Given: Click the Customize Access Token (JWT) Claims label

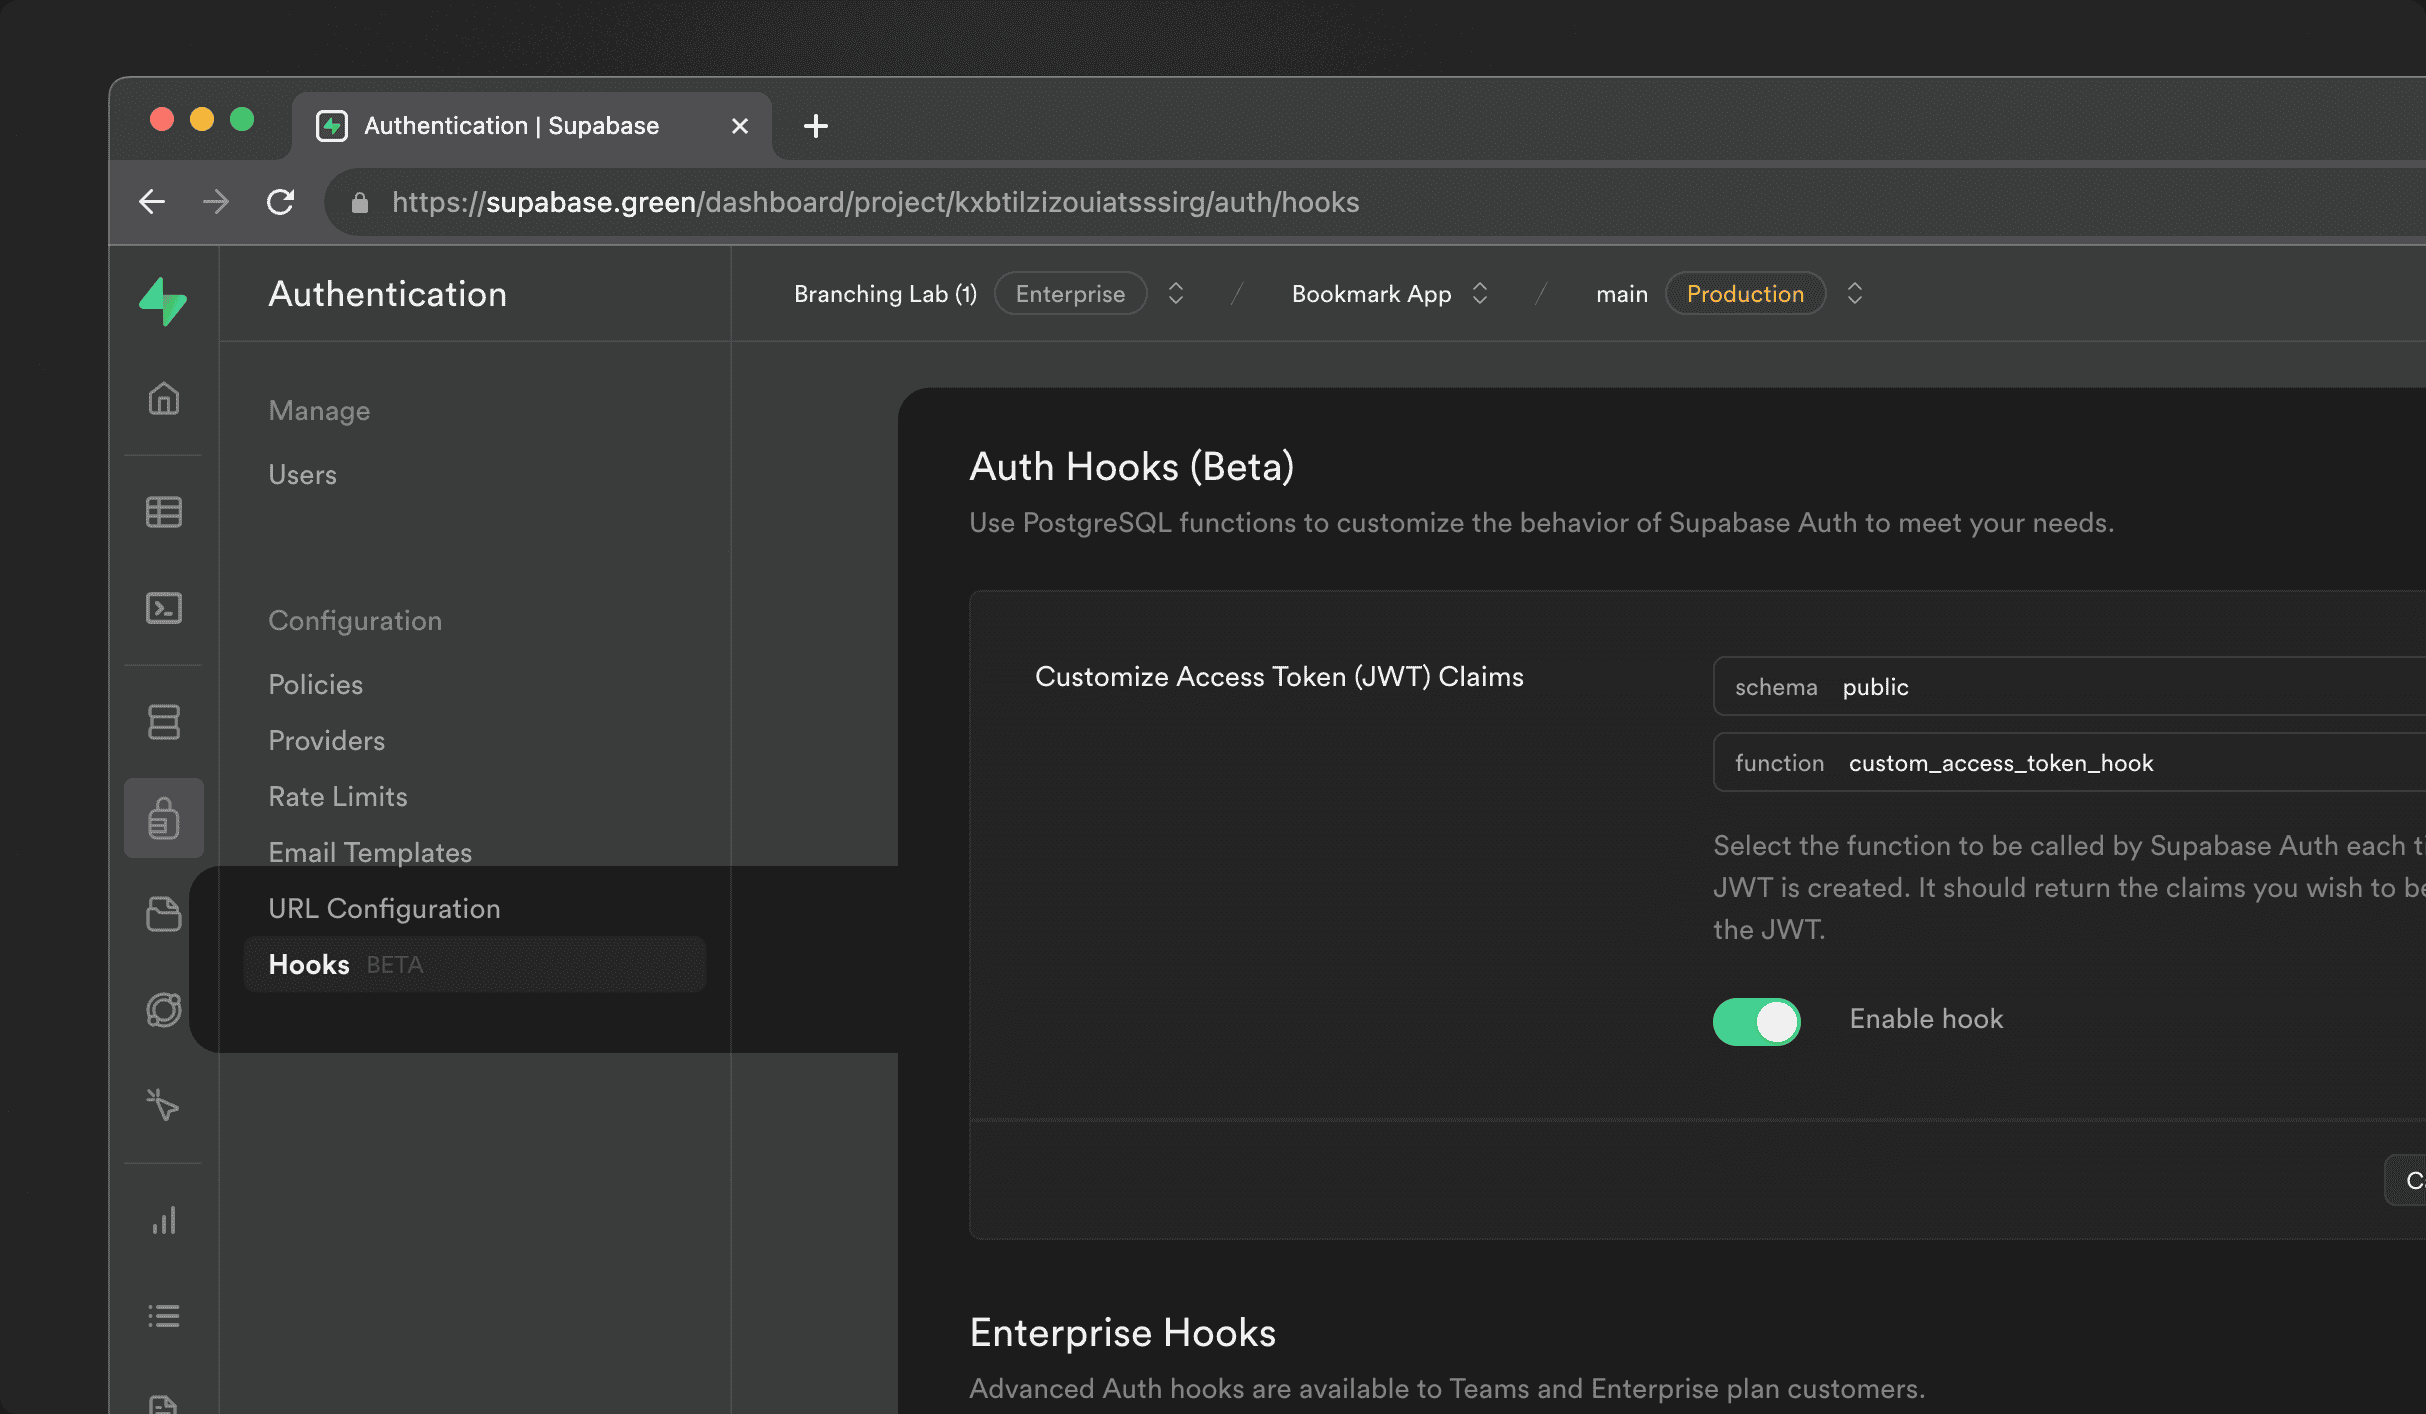Looking at the screenshot, I should click(x=1279, y=677).
